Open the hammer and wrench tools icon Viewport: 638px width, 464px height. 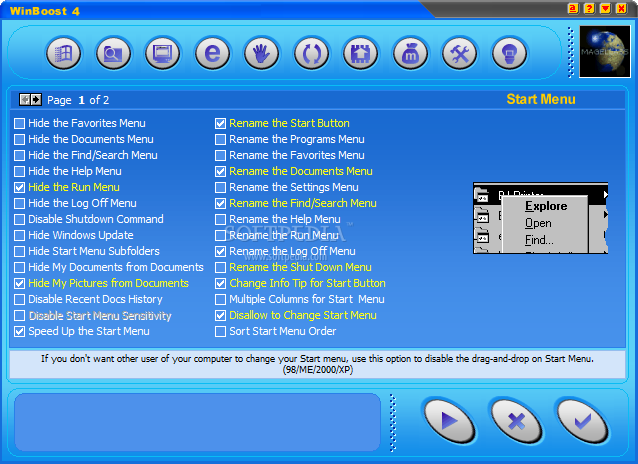click(459, 53)
